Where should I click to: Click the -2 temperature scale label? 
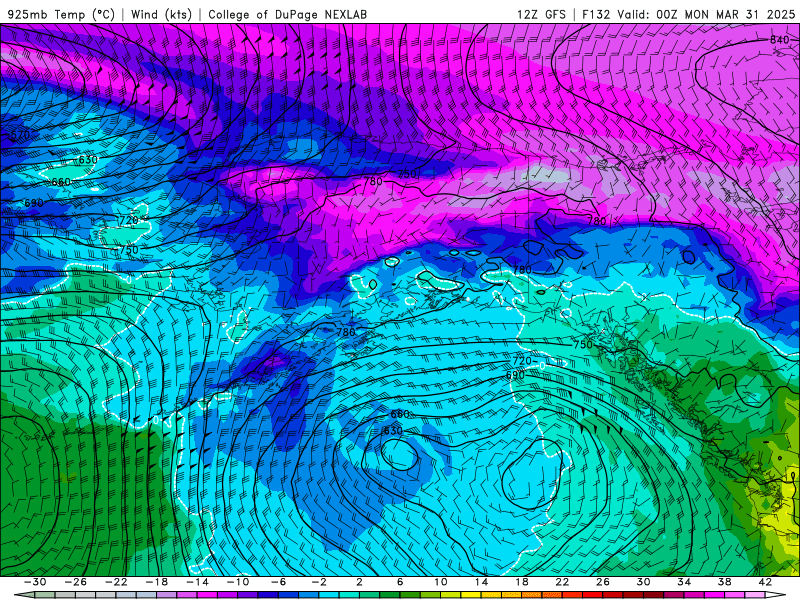click(x=319, y=582)
